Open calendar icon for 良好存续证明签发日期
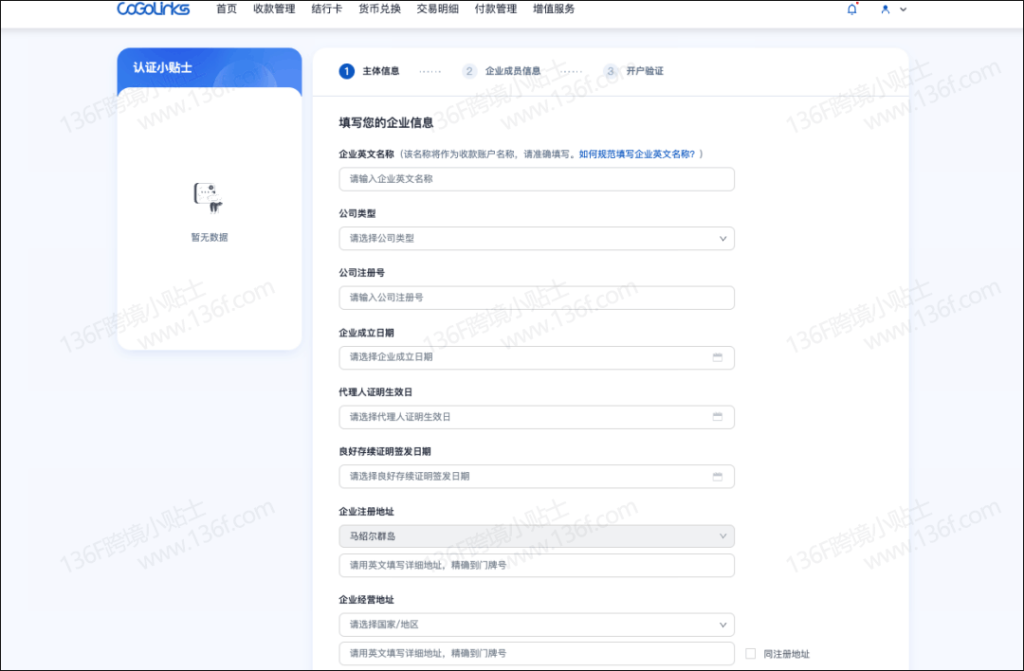 pos(717,476)
